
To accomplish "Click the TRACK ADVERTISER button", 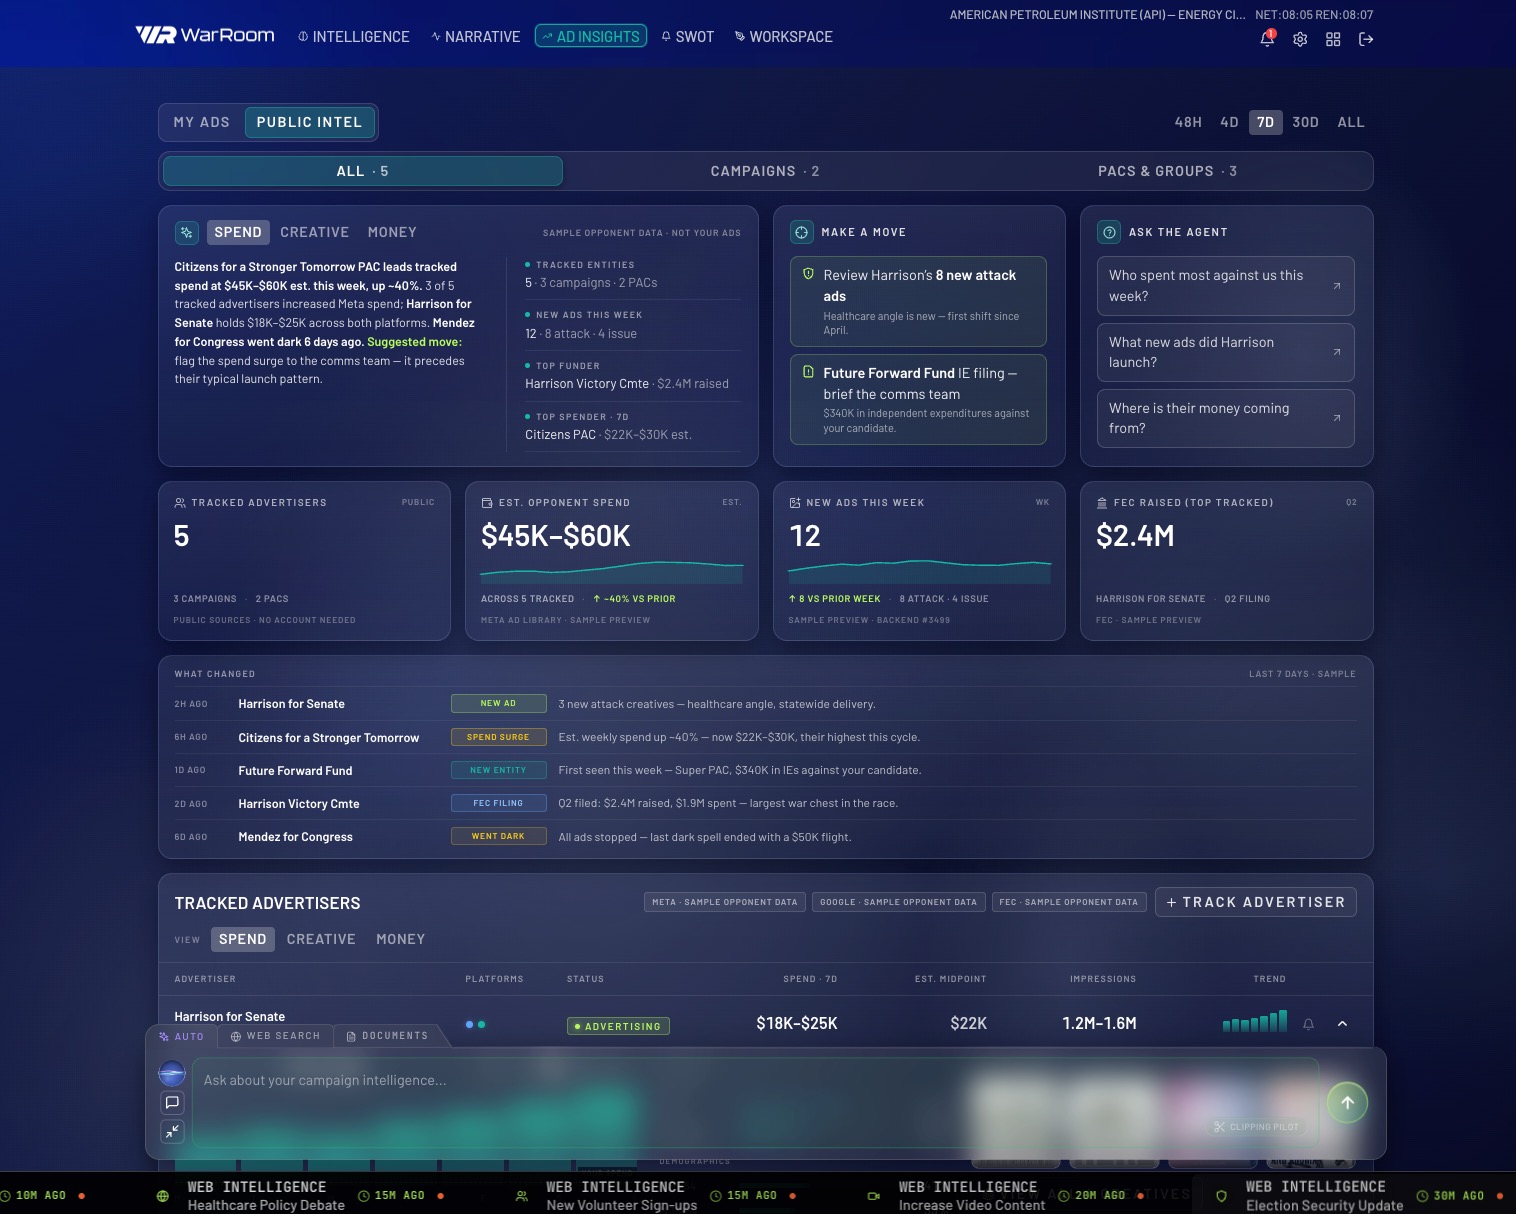I will coord(1256,902).
